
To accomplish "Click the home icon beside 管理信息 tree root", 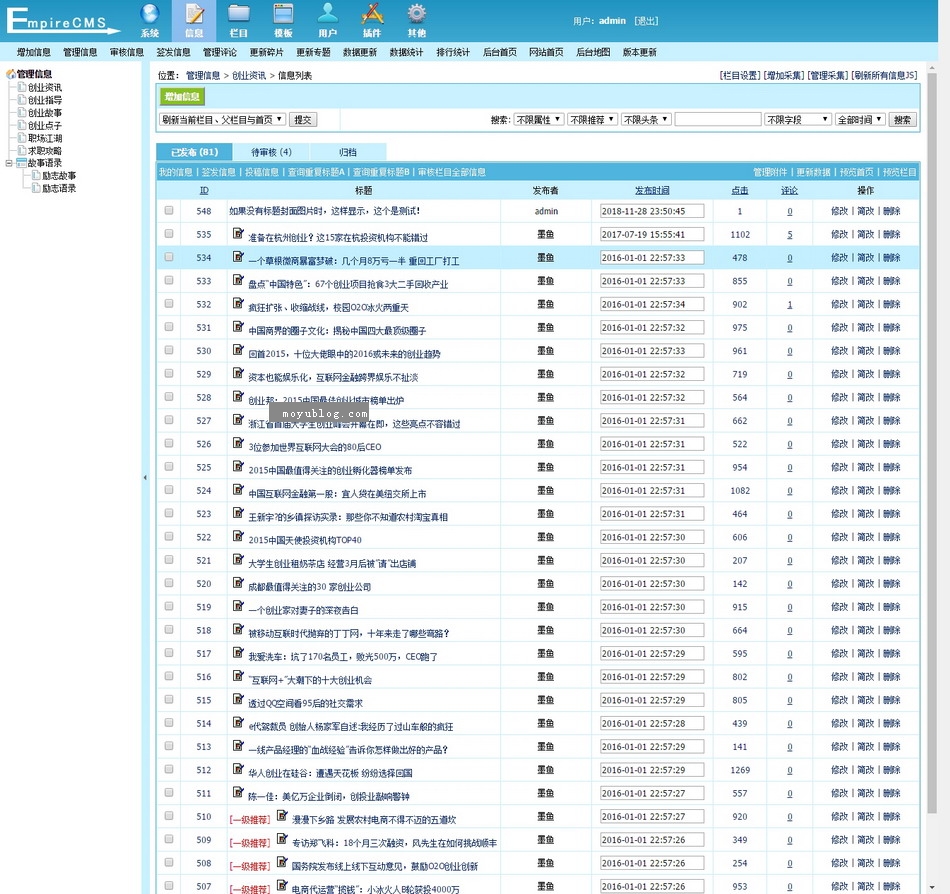I will [11, 74].
